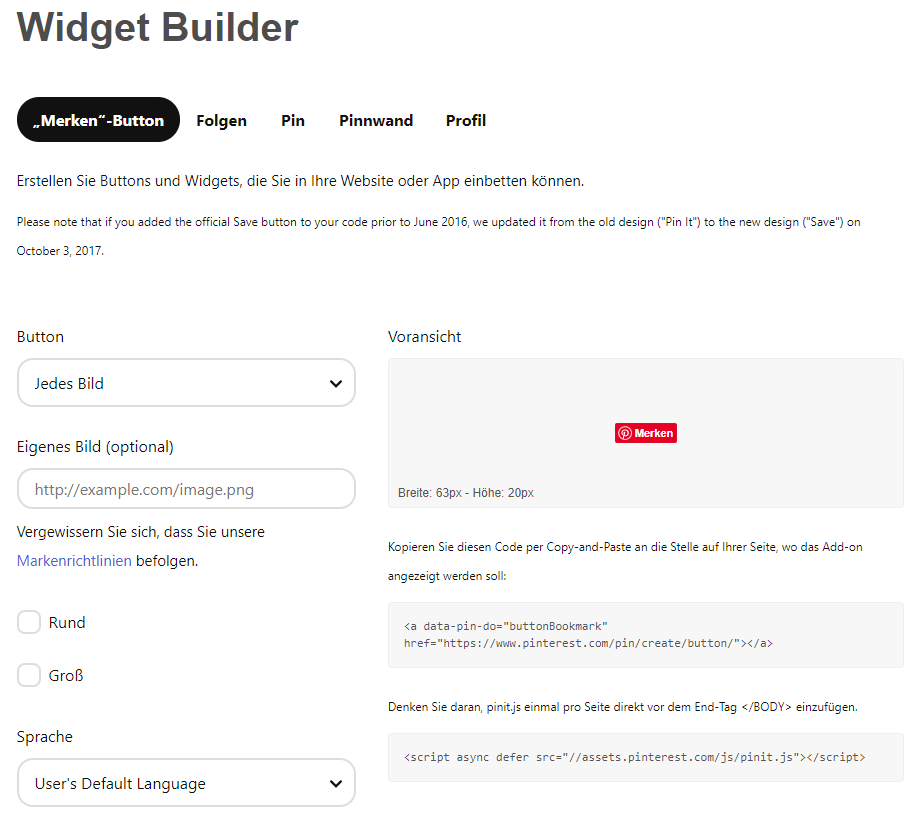Open the Pin tab

coord(293,120)
